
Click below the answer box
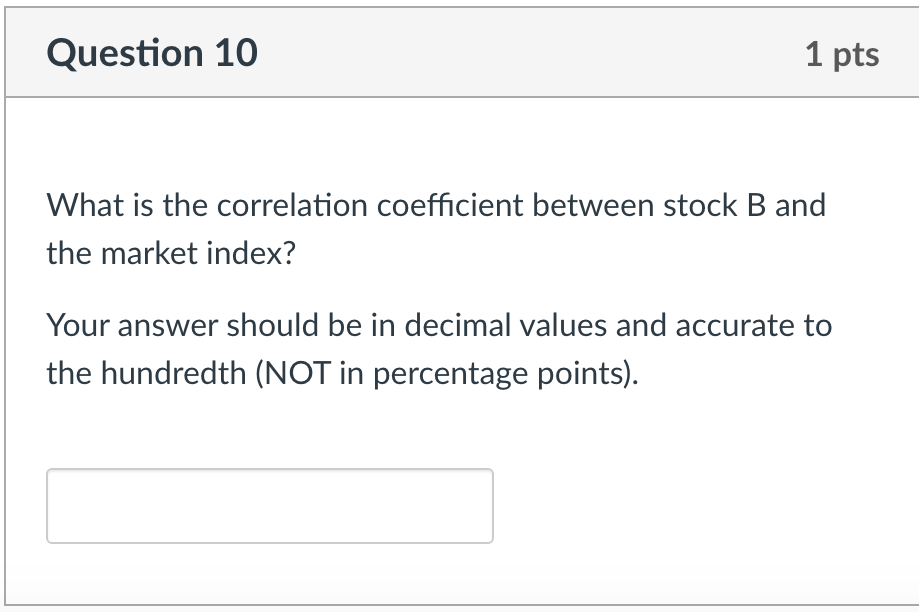coord(270,565)
